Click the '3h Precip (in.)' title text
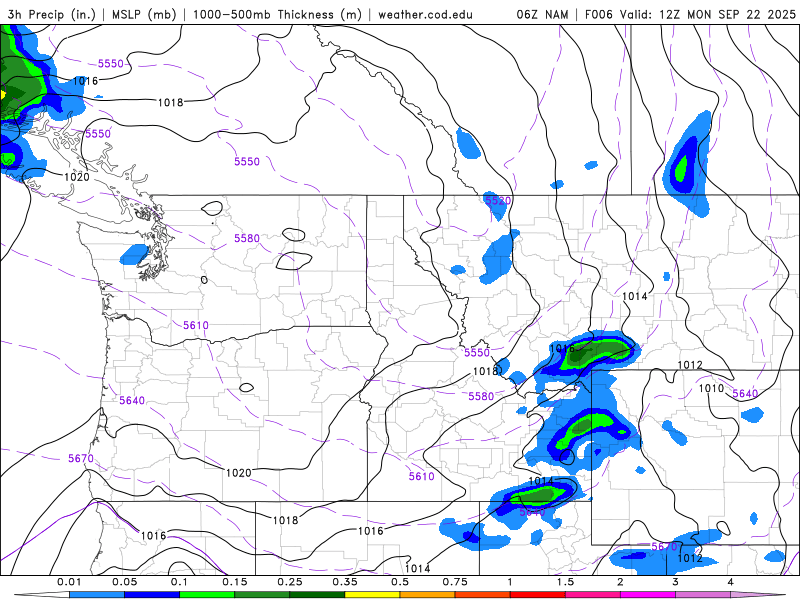800x600 pixels. 52,14
